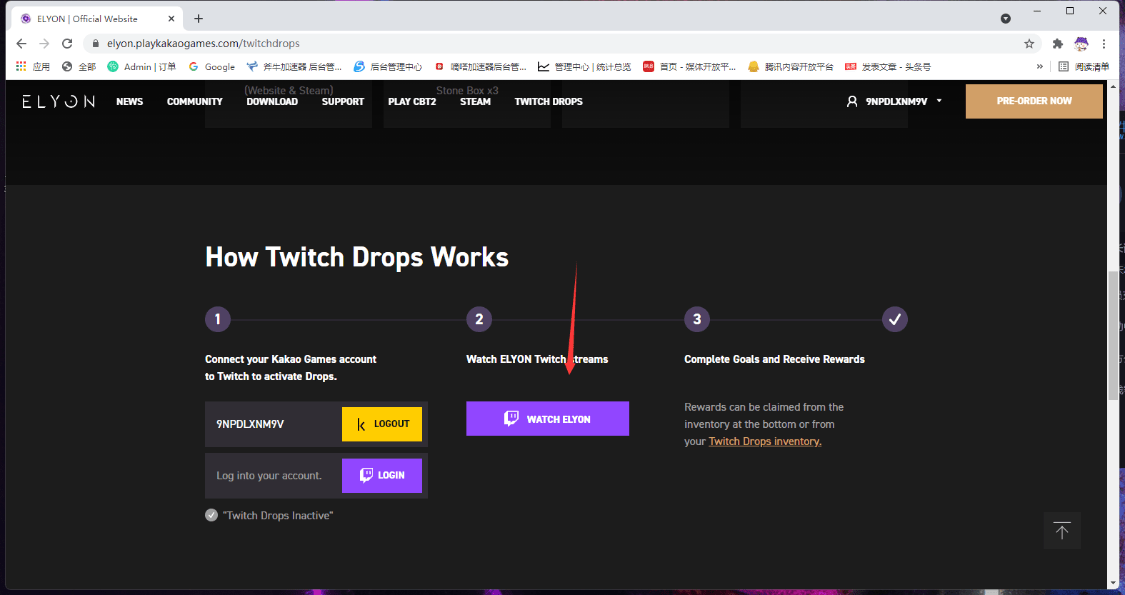This screenshot has width=1125, height=595.
Task: Open the 阅读清单 reading list
Action: tap(1084, 67)
